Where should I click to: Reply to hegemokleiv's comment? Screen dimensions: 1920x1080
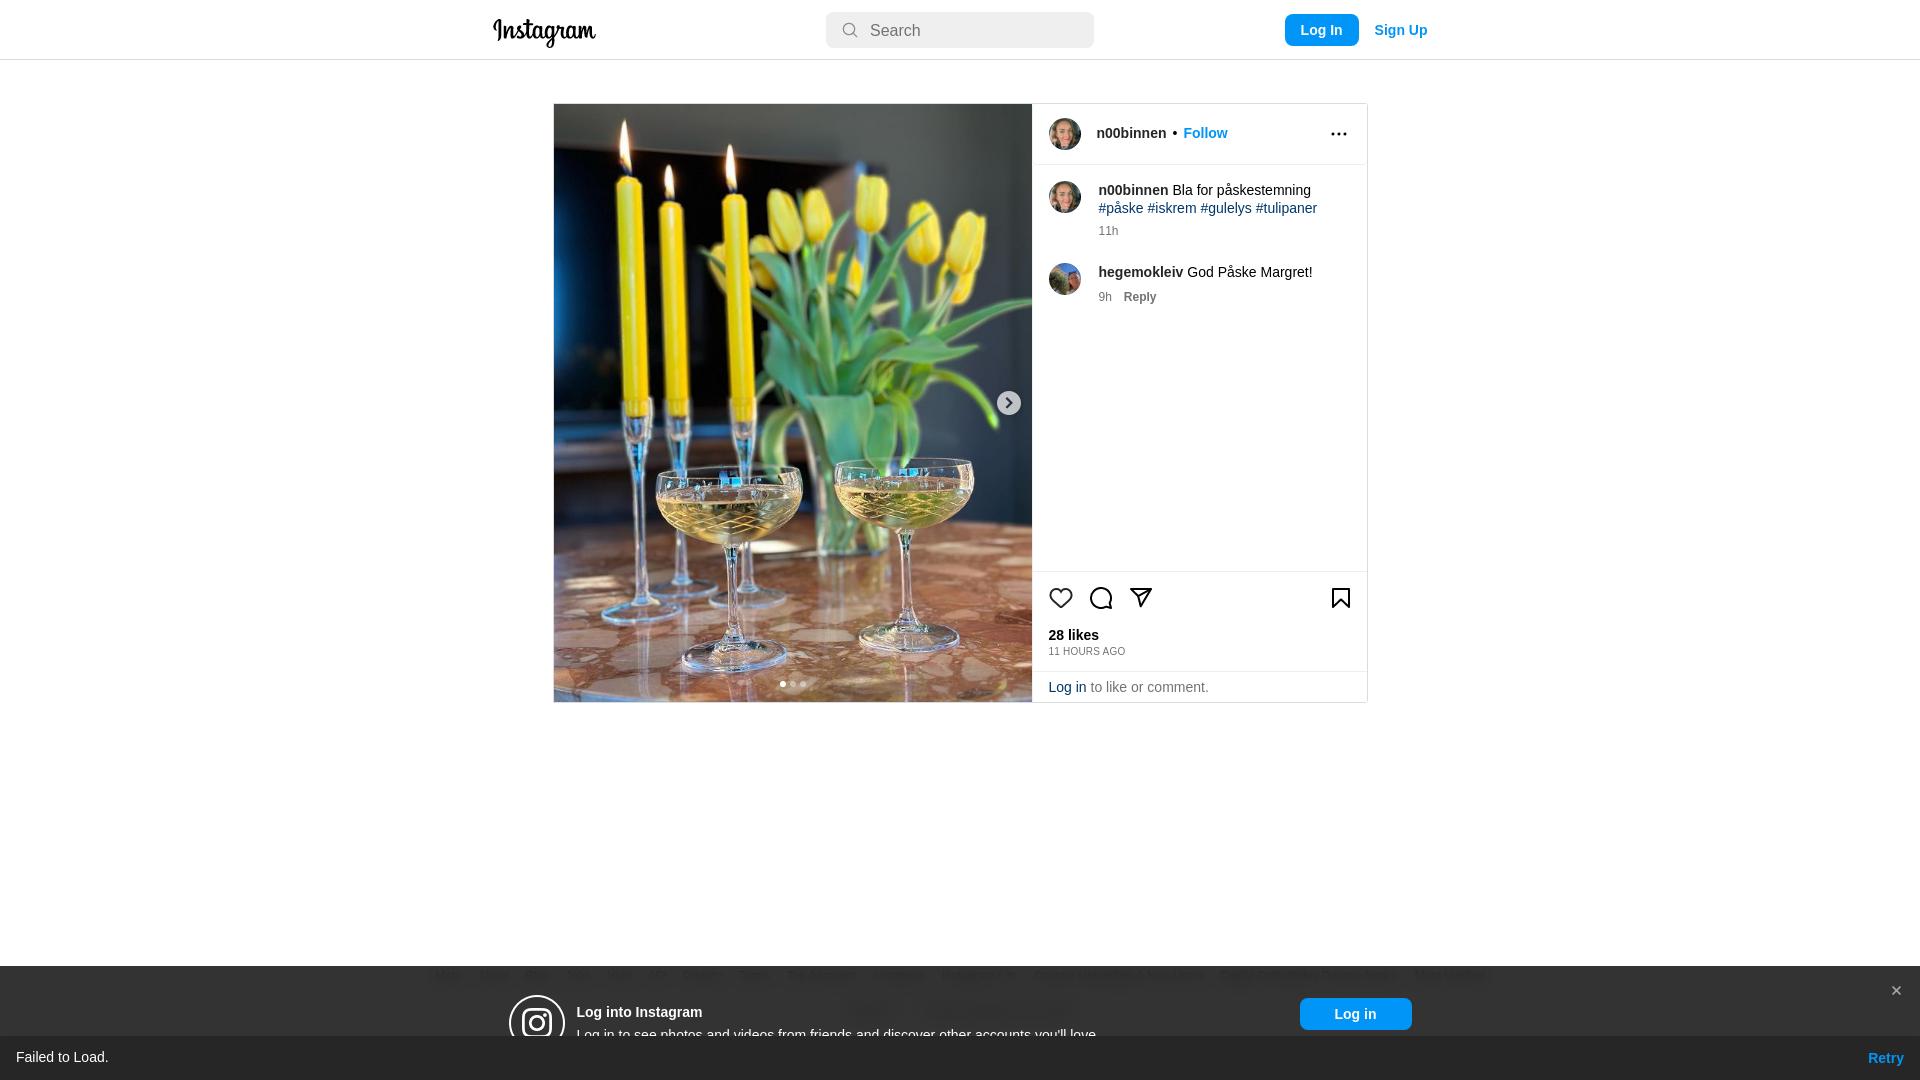pyautogui.click(x=1139, y=297)
